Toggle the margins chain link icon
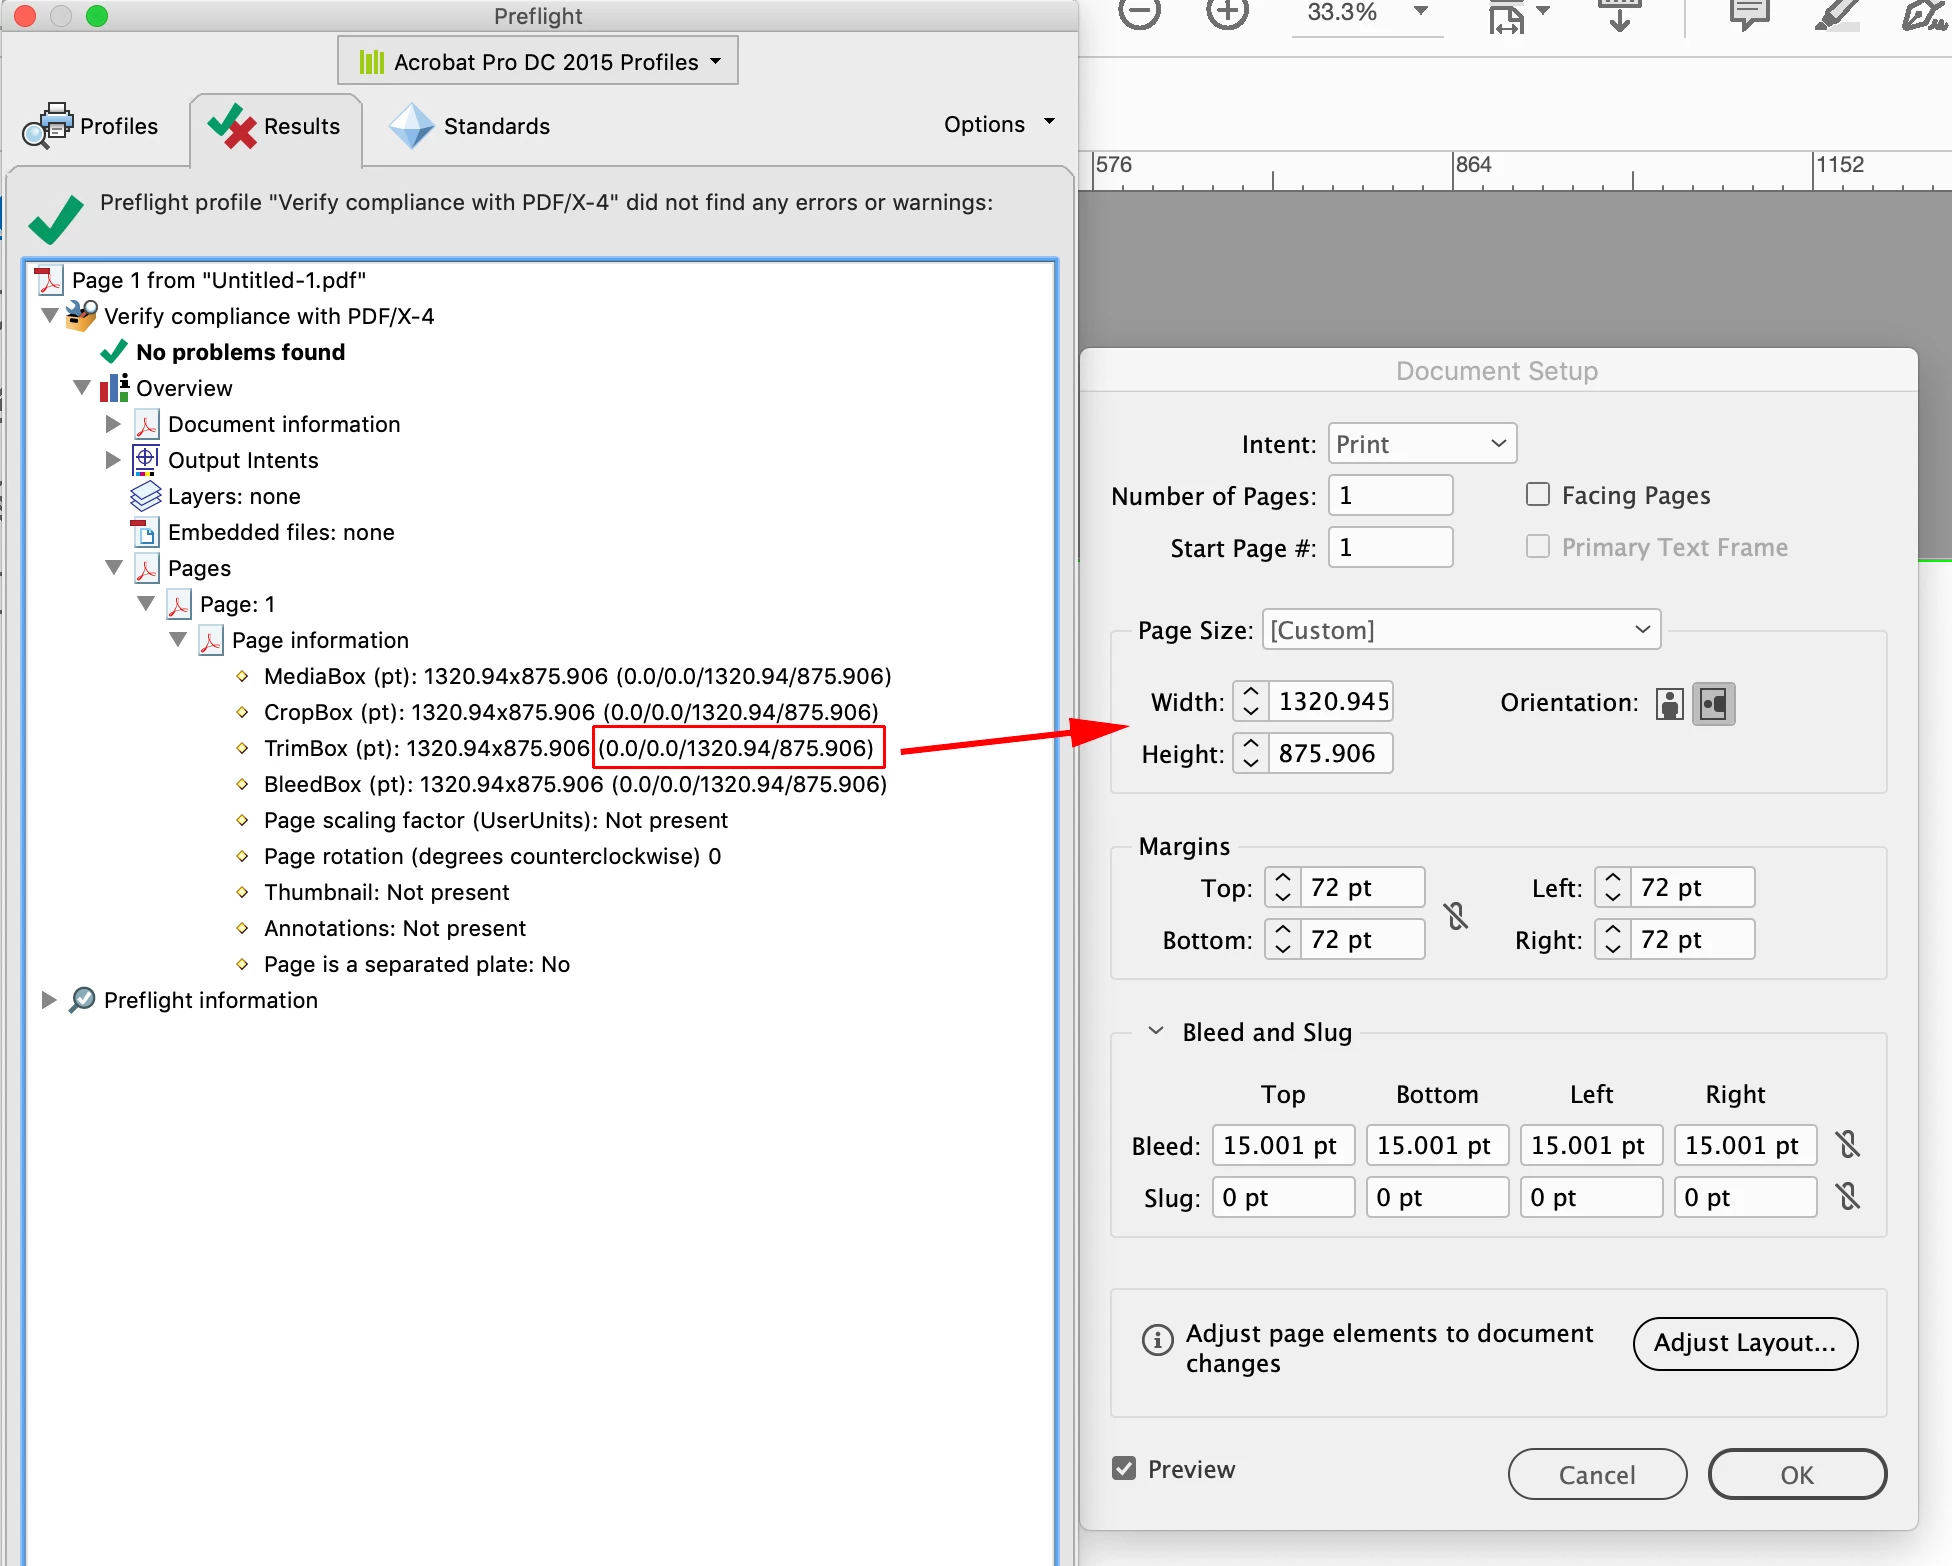The height and width of the screenshot is (1566, 1952). (1457, 915)
